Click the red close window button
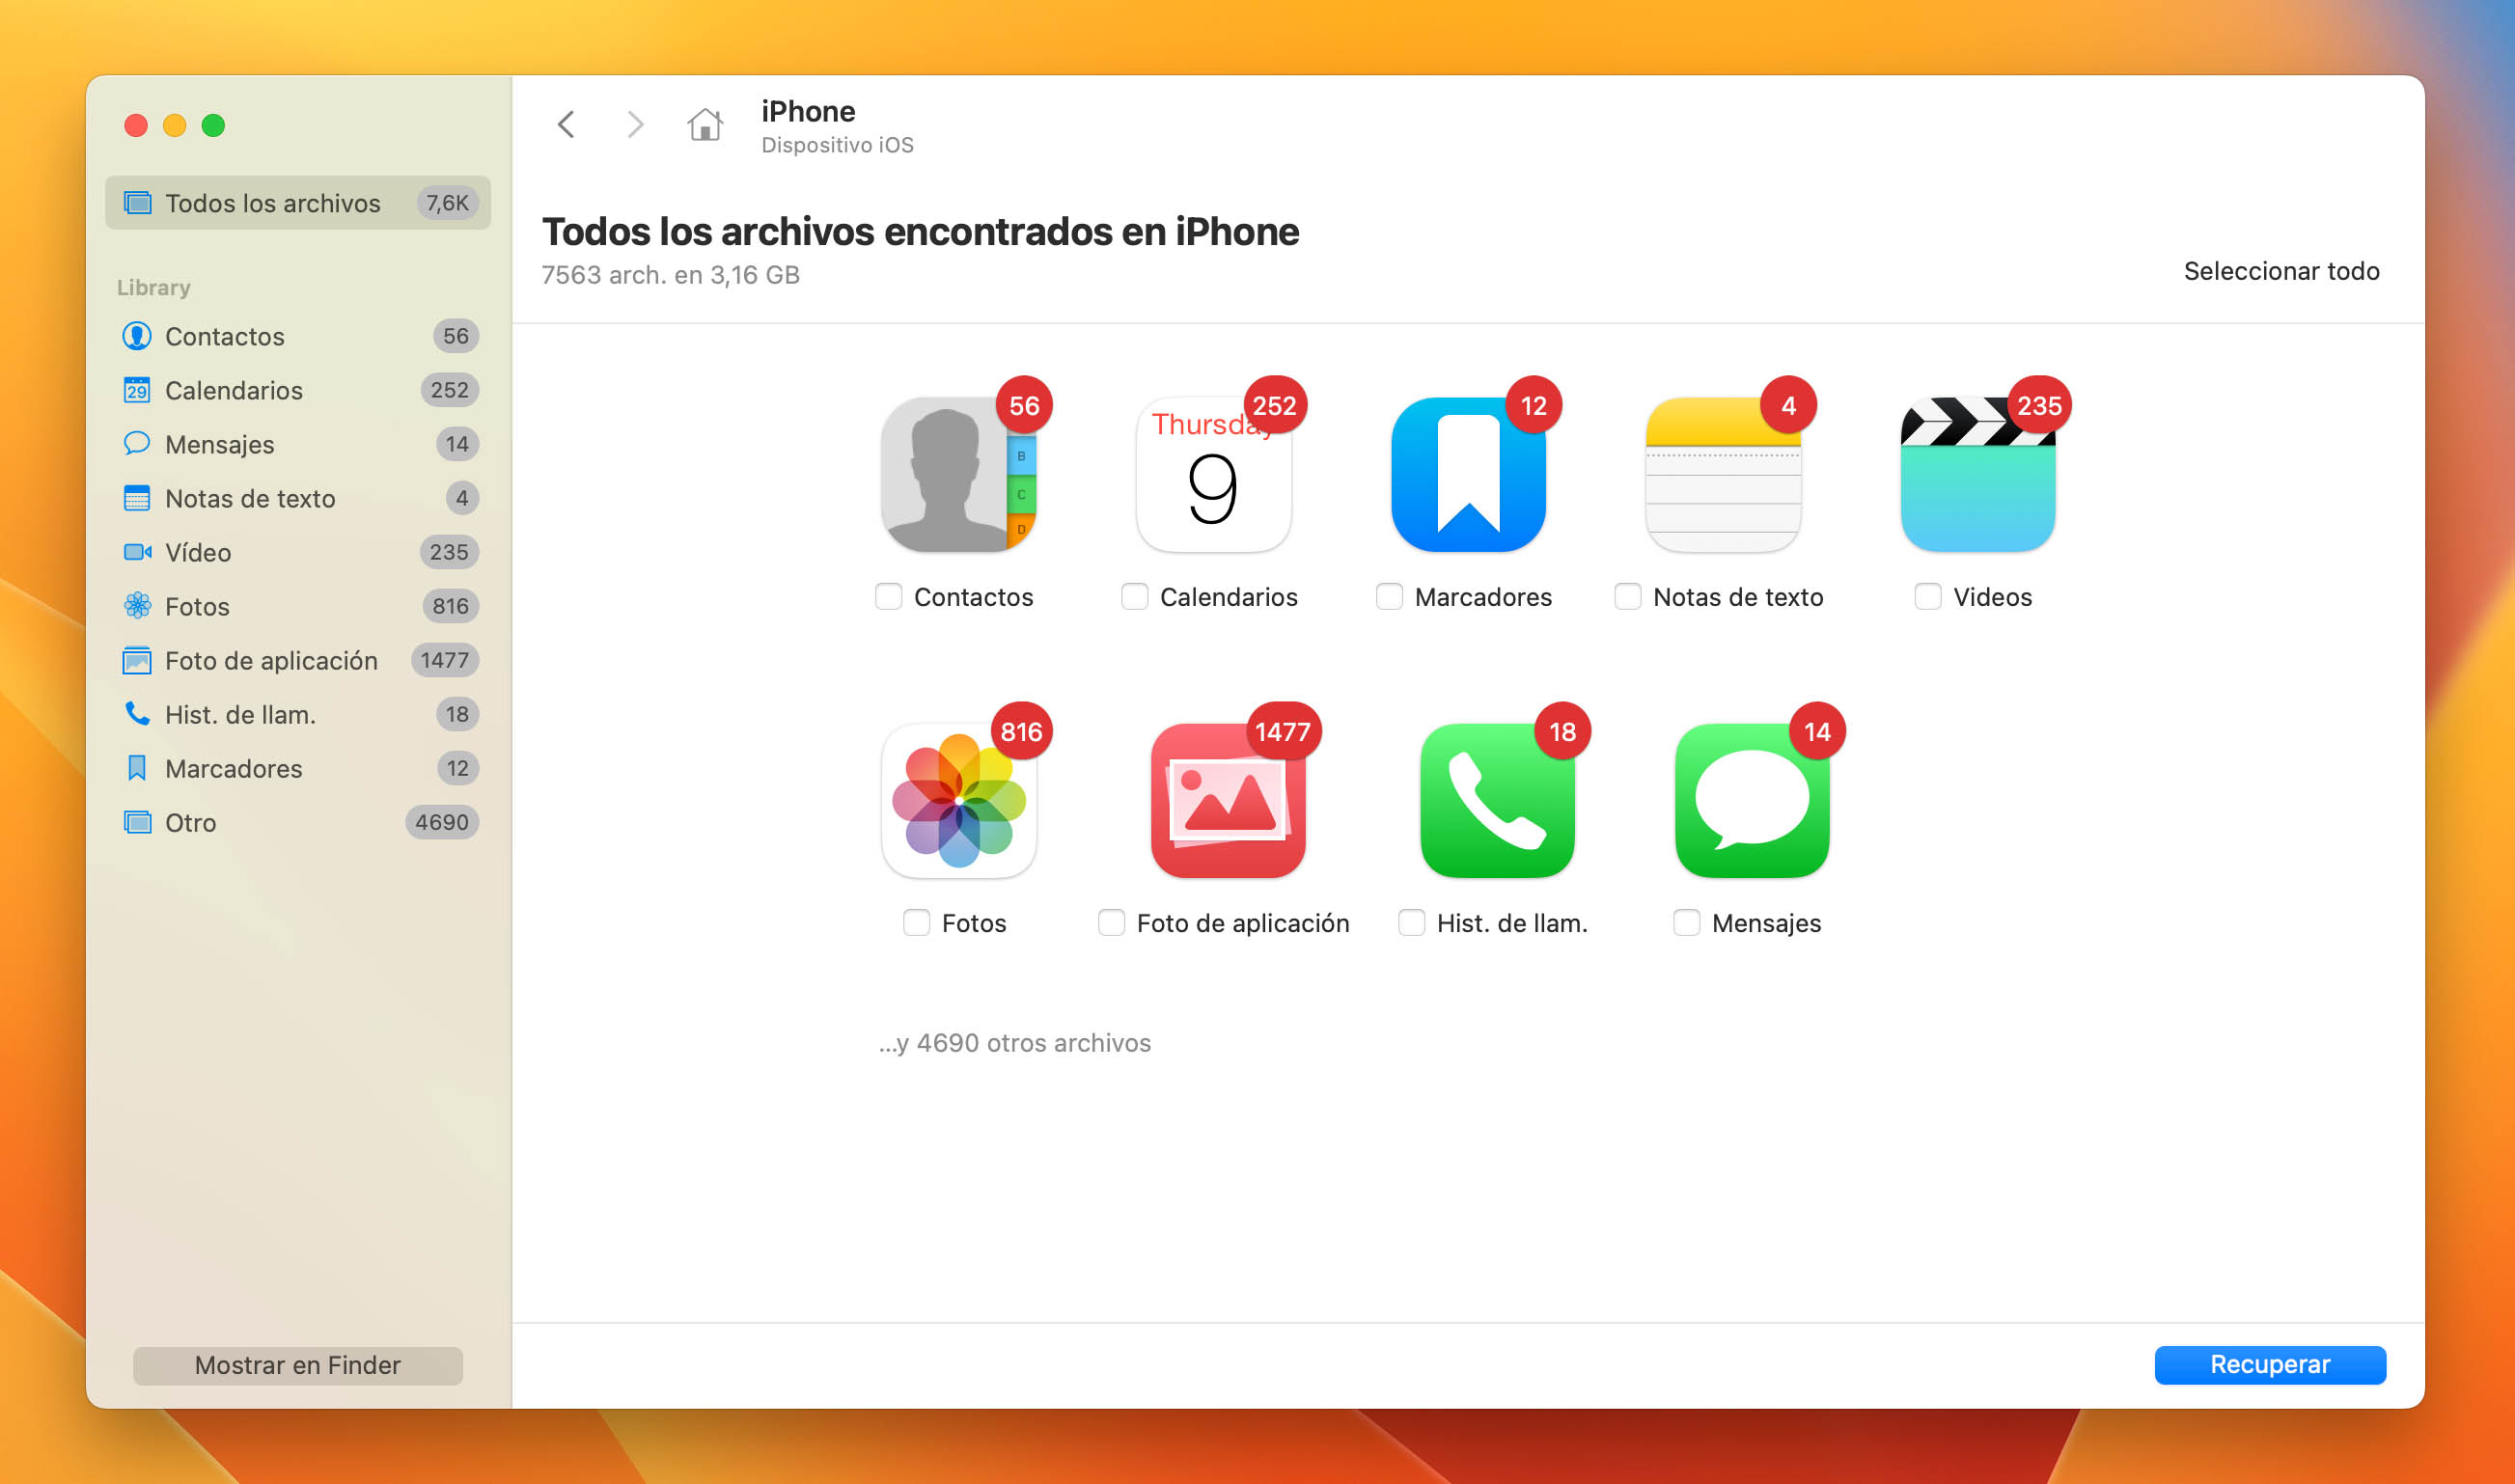Screen dimensions: 2515x1484 coord(136,125)
